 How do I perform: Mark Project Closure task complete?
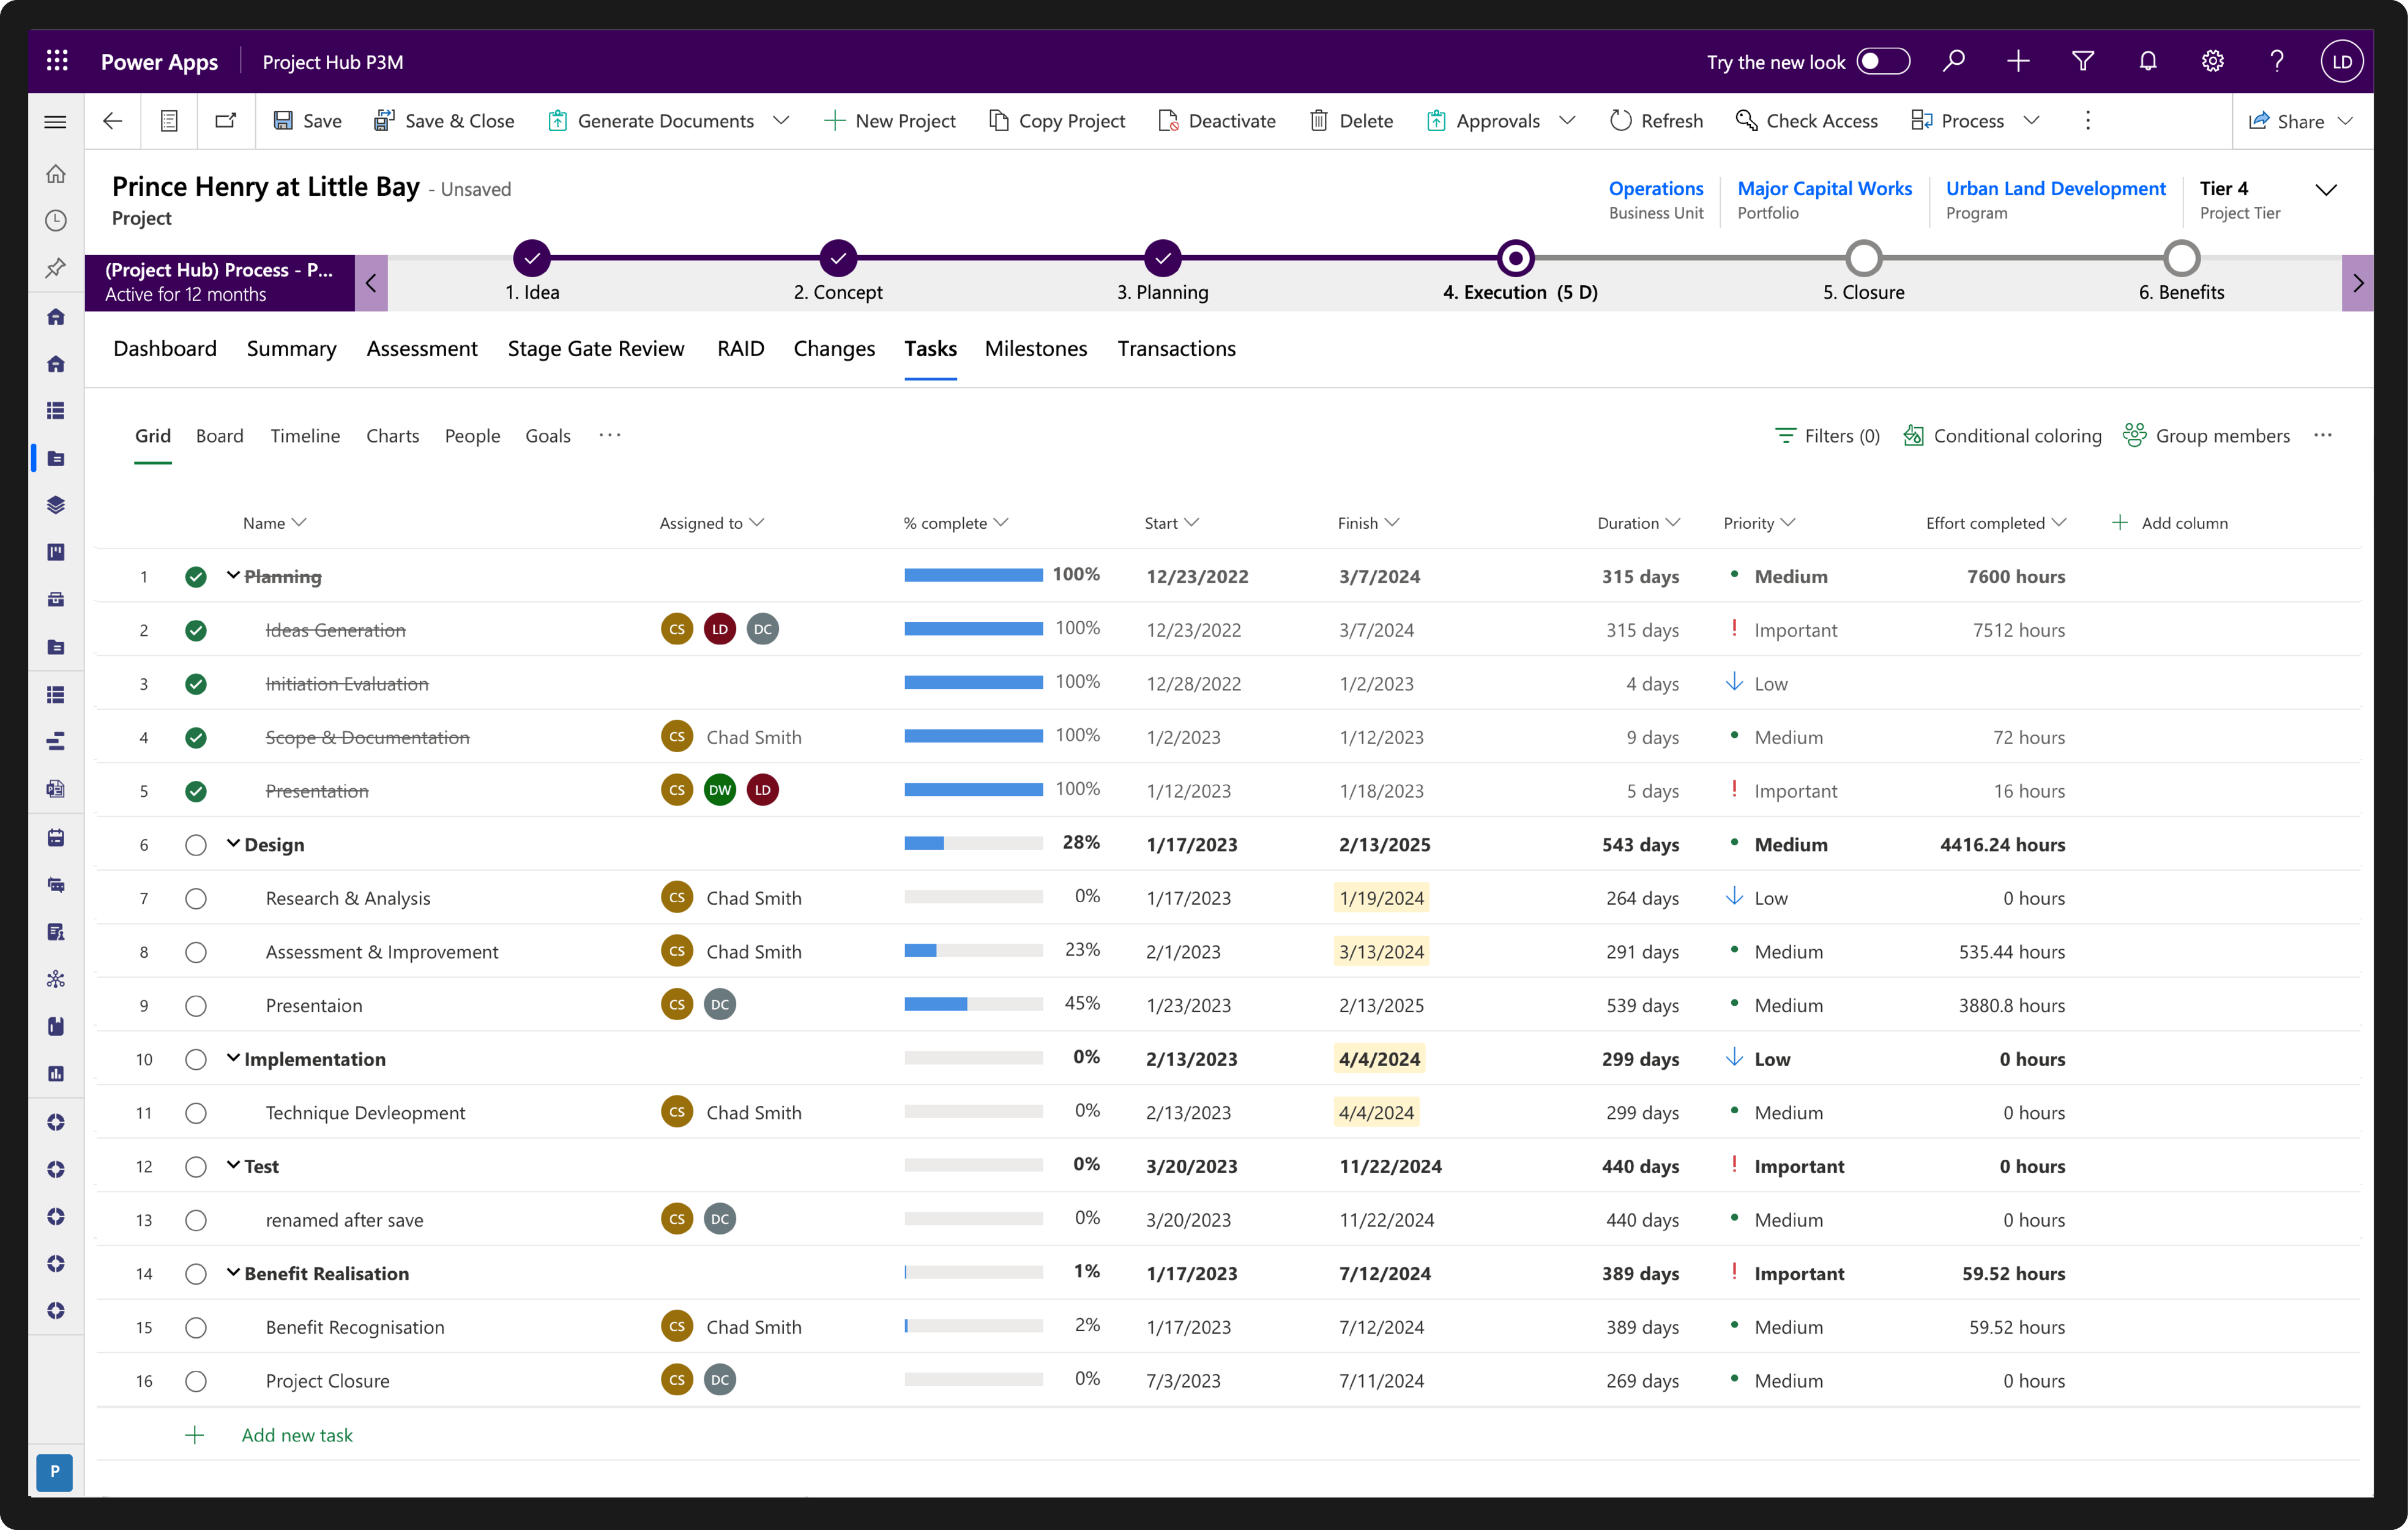click(x=196, y=1381)
